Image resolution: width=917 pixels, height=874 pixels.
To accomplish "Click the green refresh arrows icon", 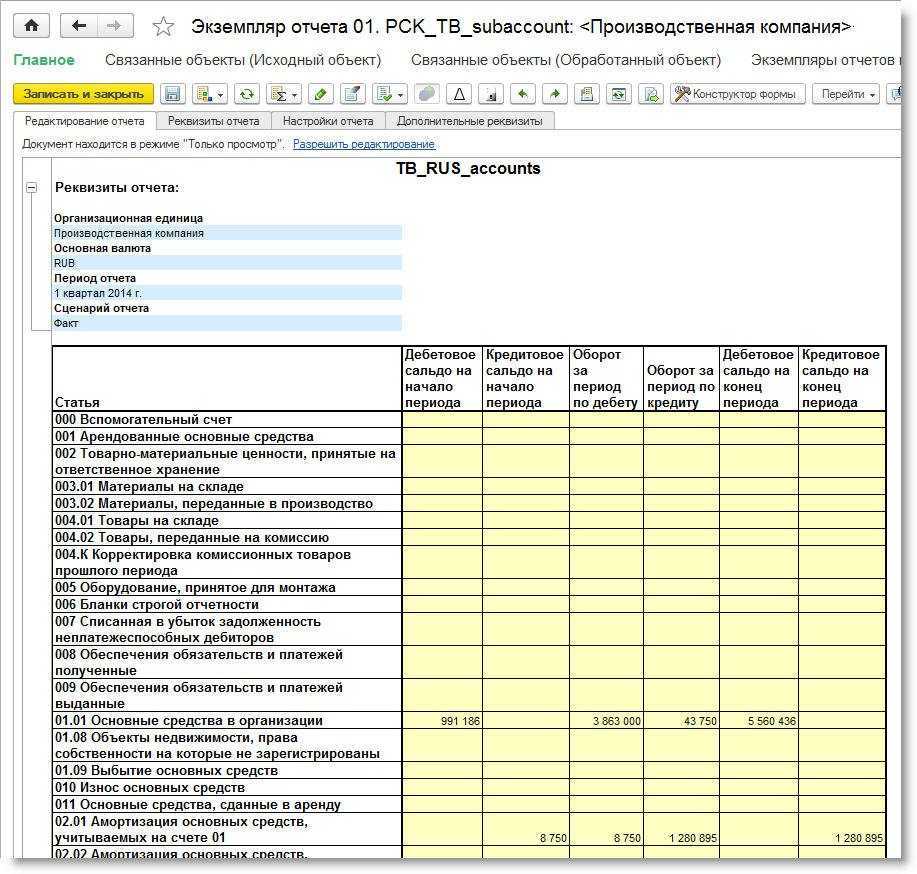I will (246, 94).
